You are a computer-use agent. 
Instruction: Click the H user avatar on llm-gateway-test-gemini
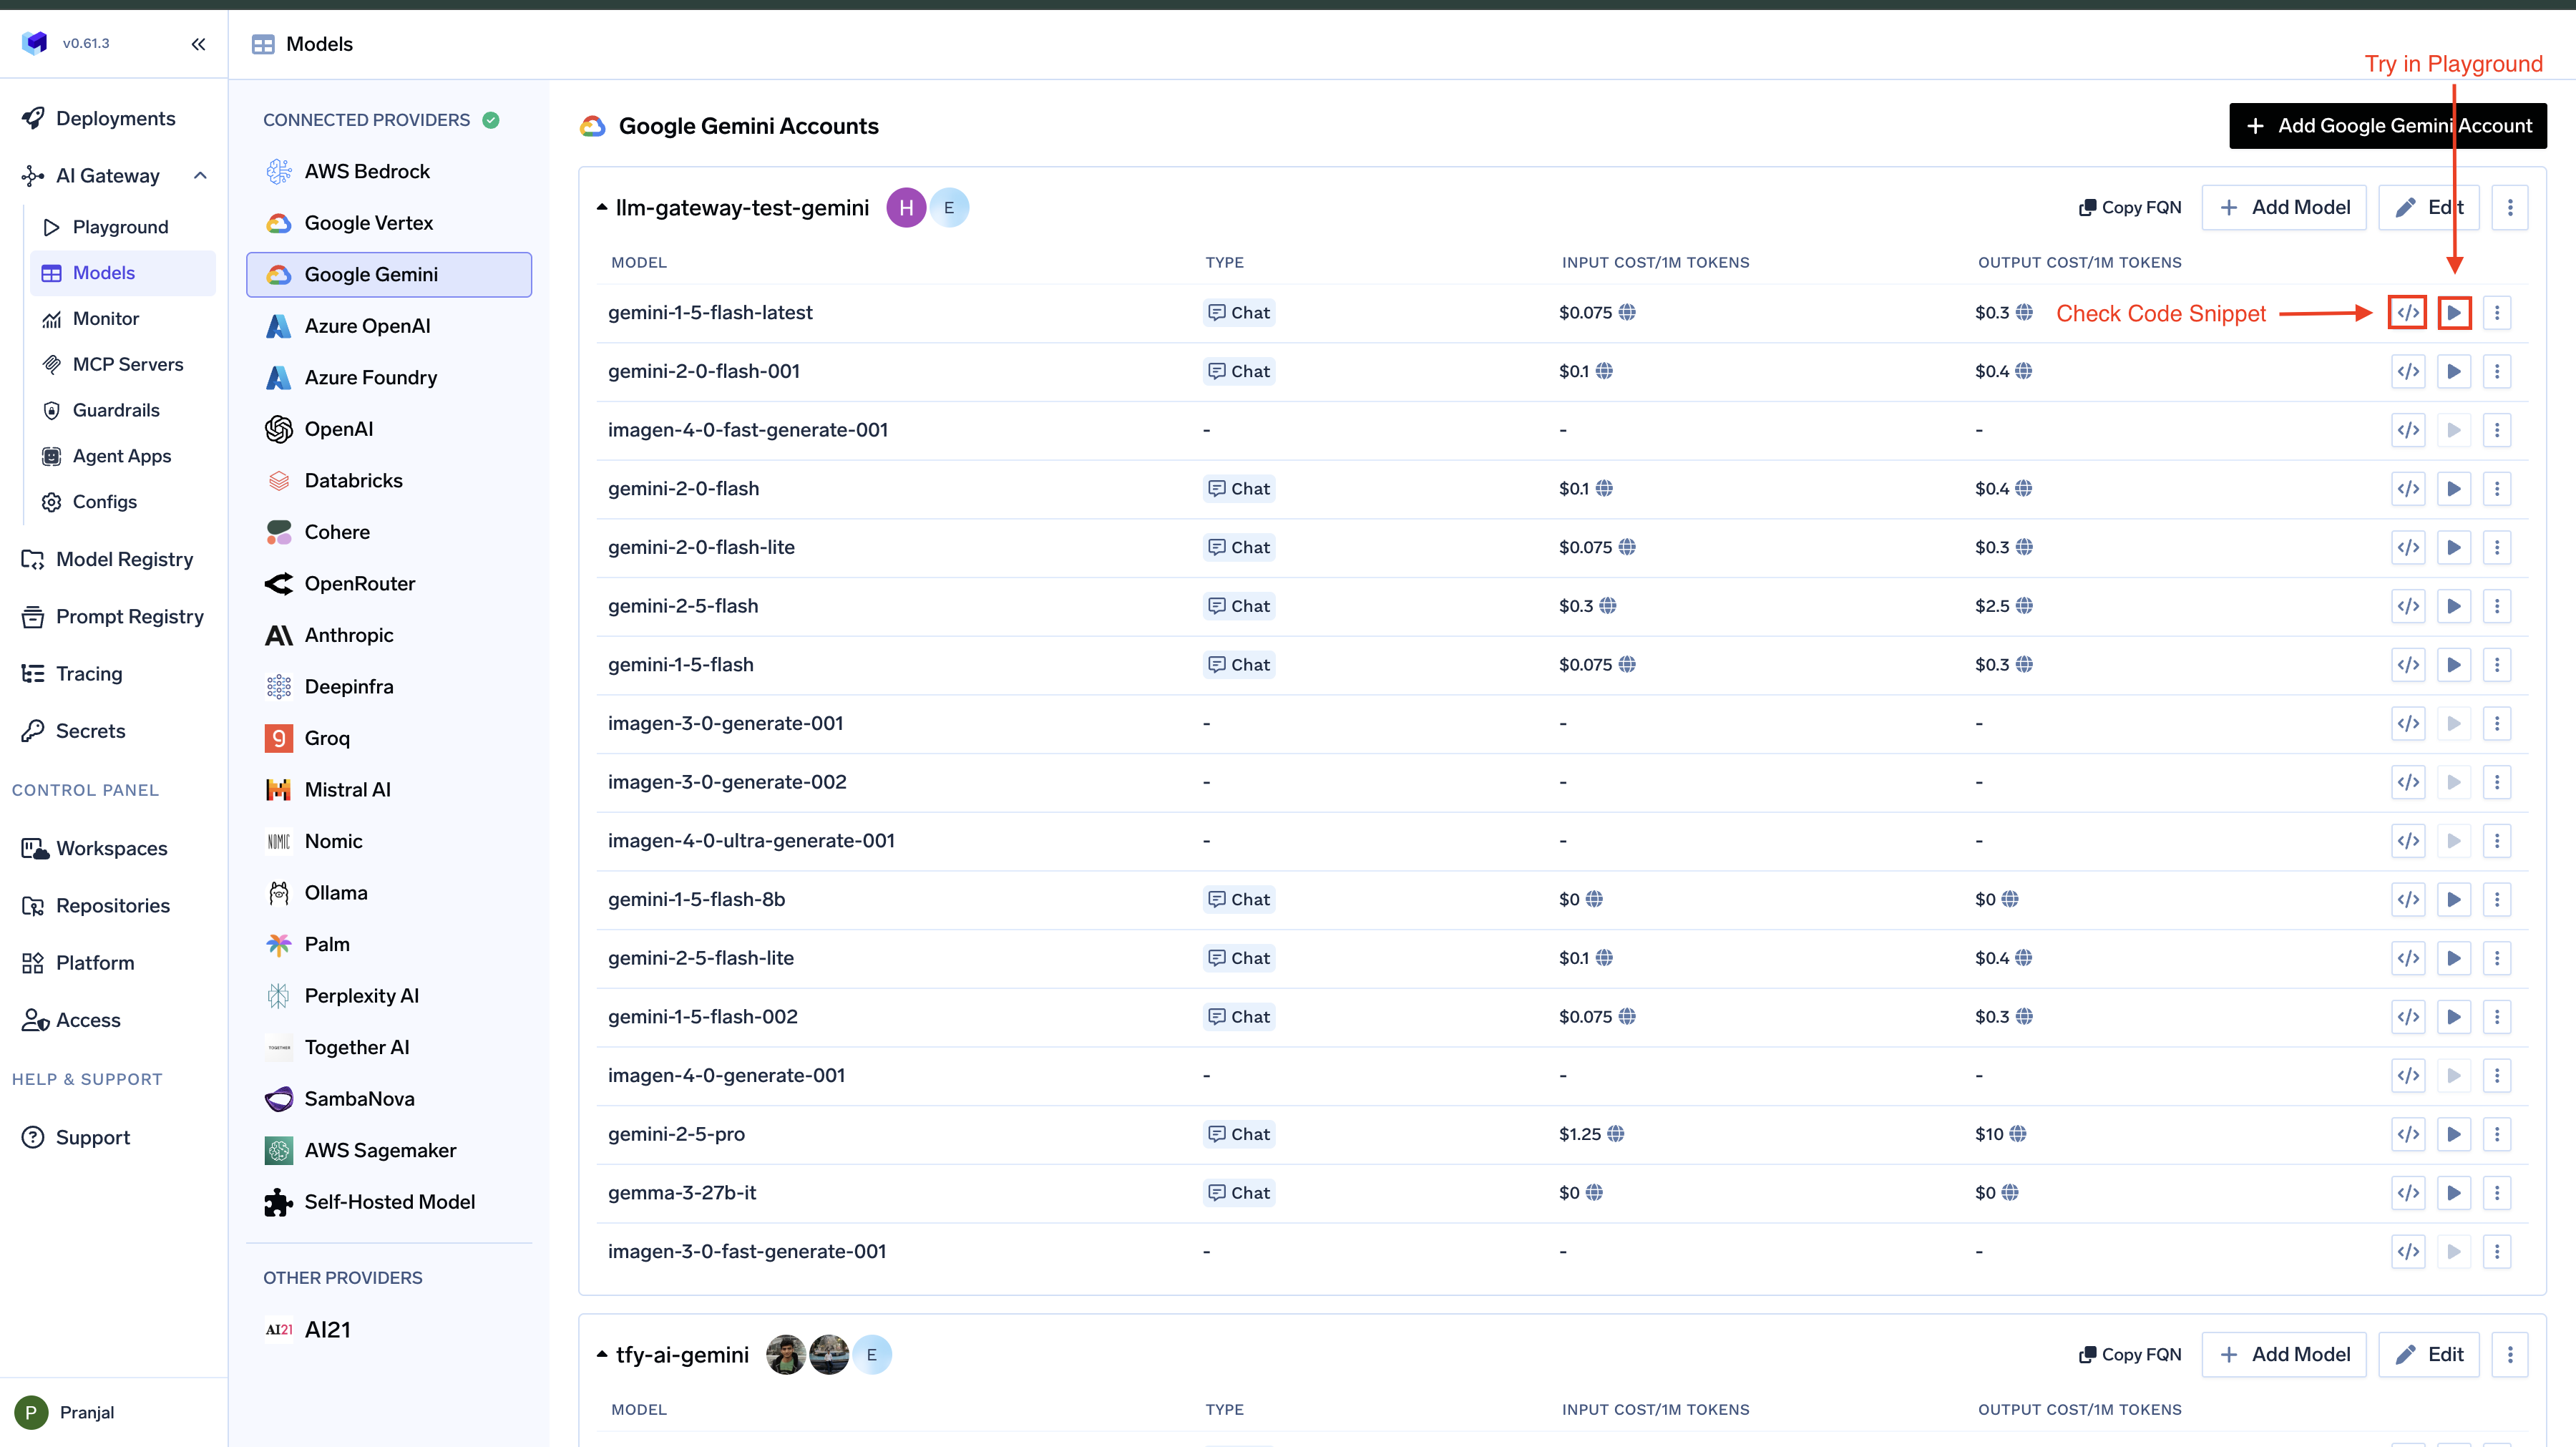(906, 208)
